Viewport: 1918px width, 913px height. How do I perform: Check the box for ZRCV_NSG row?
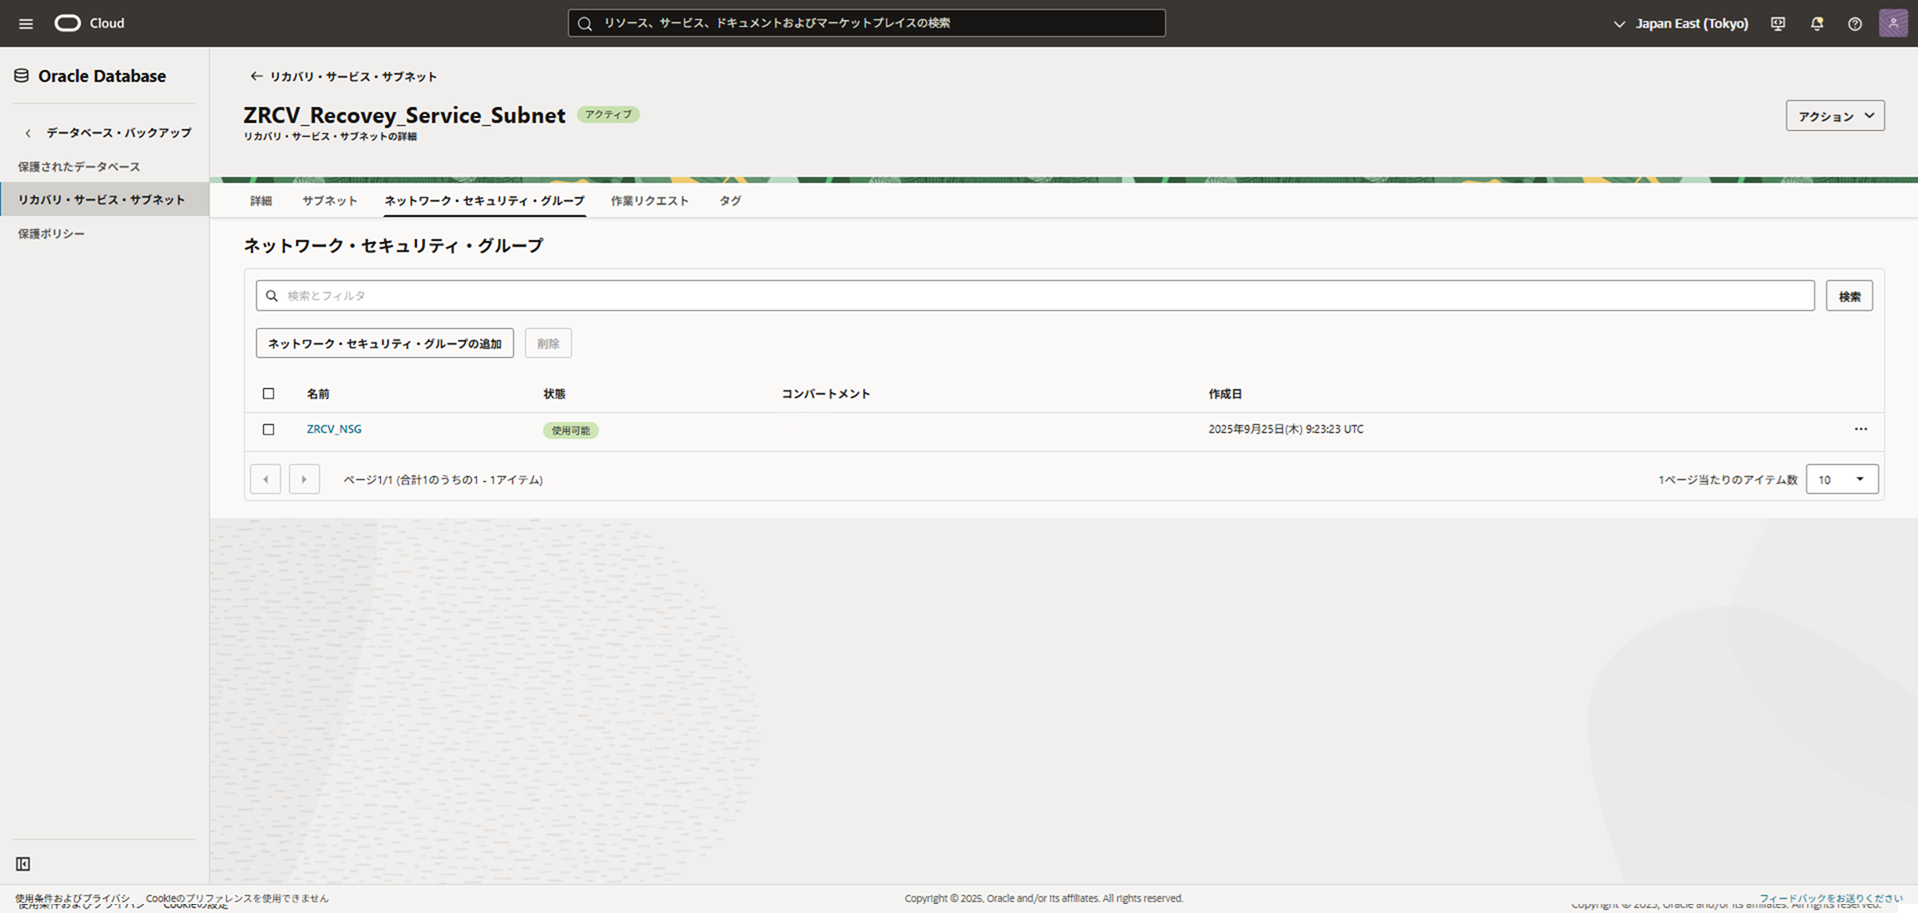coord(268,430)
